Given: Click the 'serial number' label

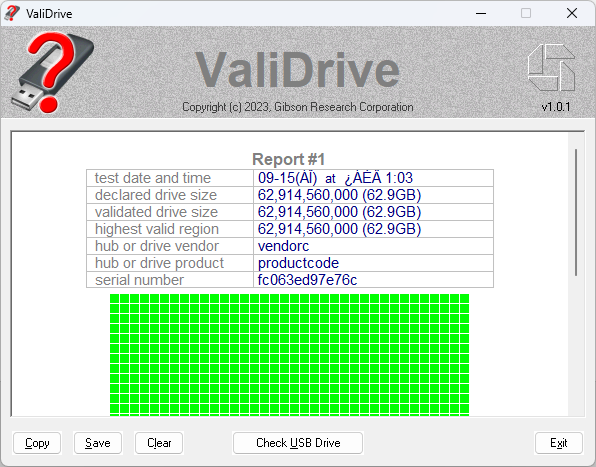Looking at the screenshot, I should click(139, 280).
